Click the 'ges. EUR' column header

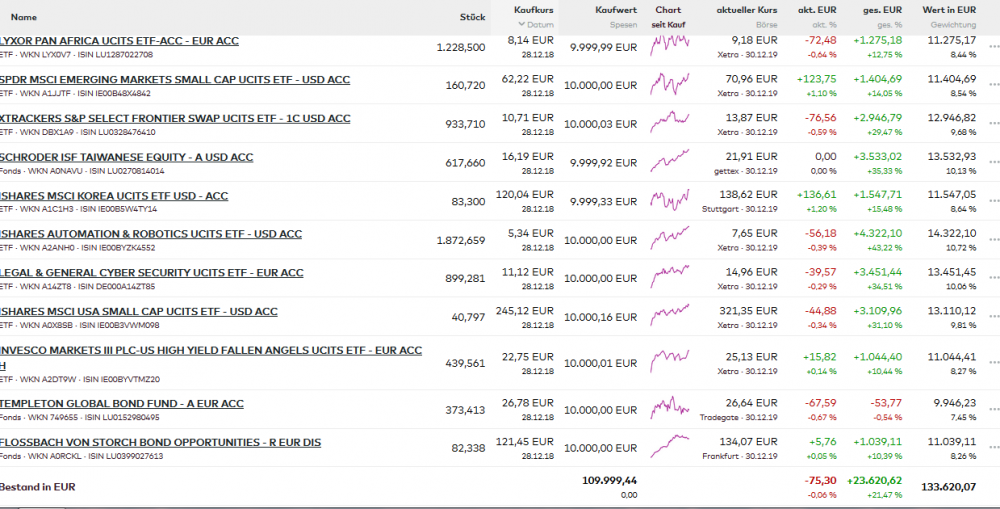point(881,10)
